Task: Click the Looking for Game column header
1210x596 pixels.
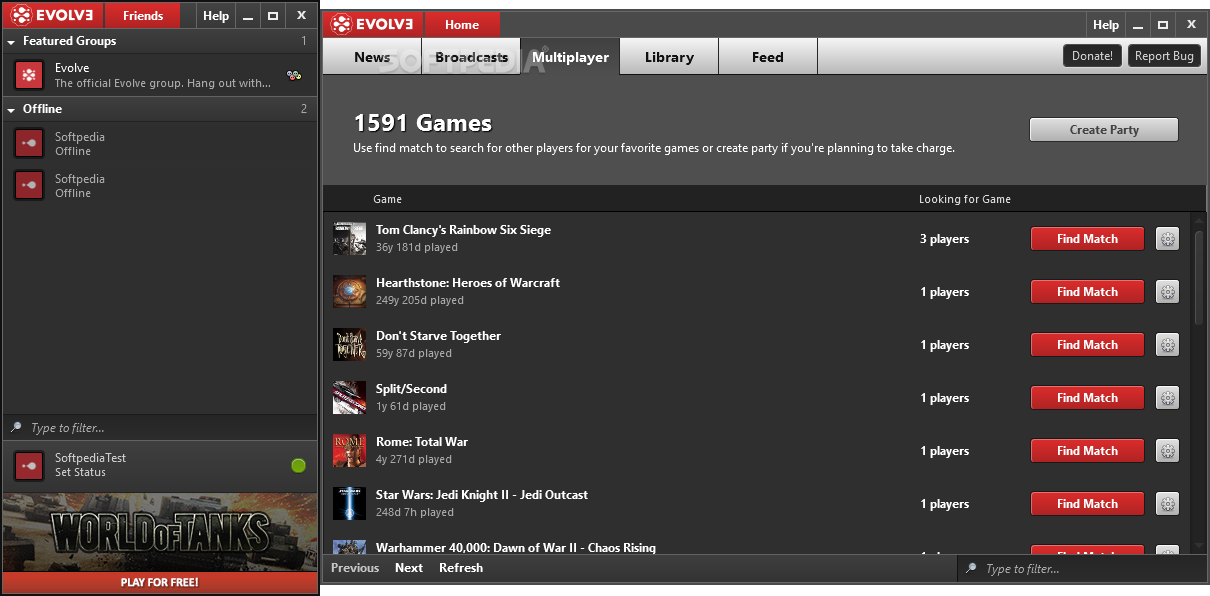Action: point(965,199)
